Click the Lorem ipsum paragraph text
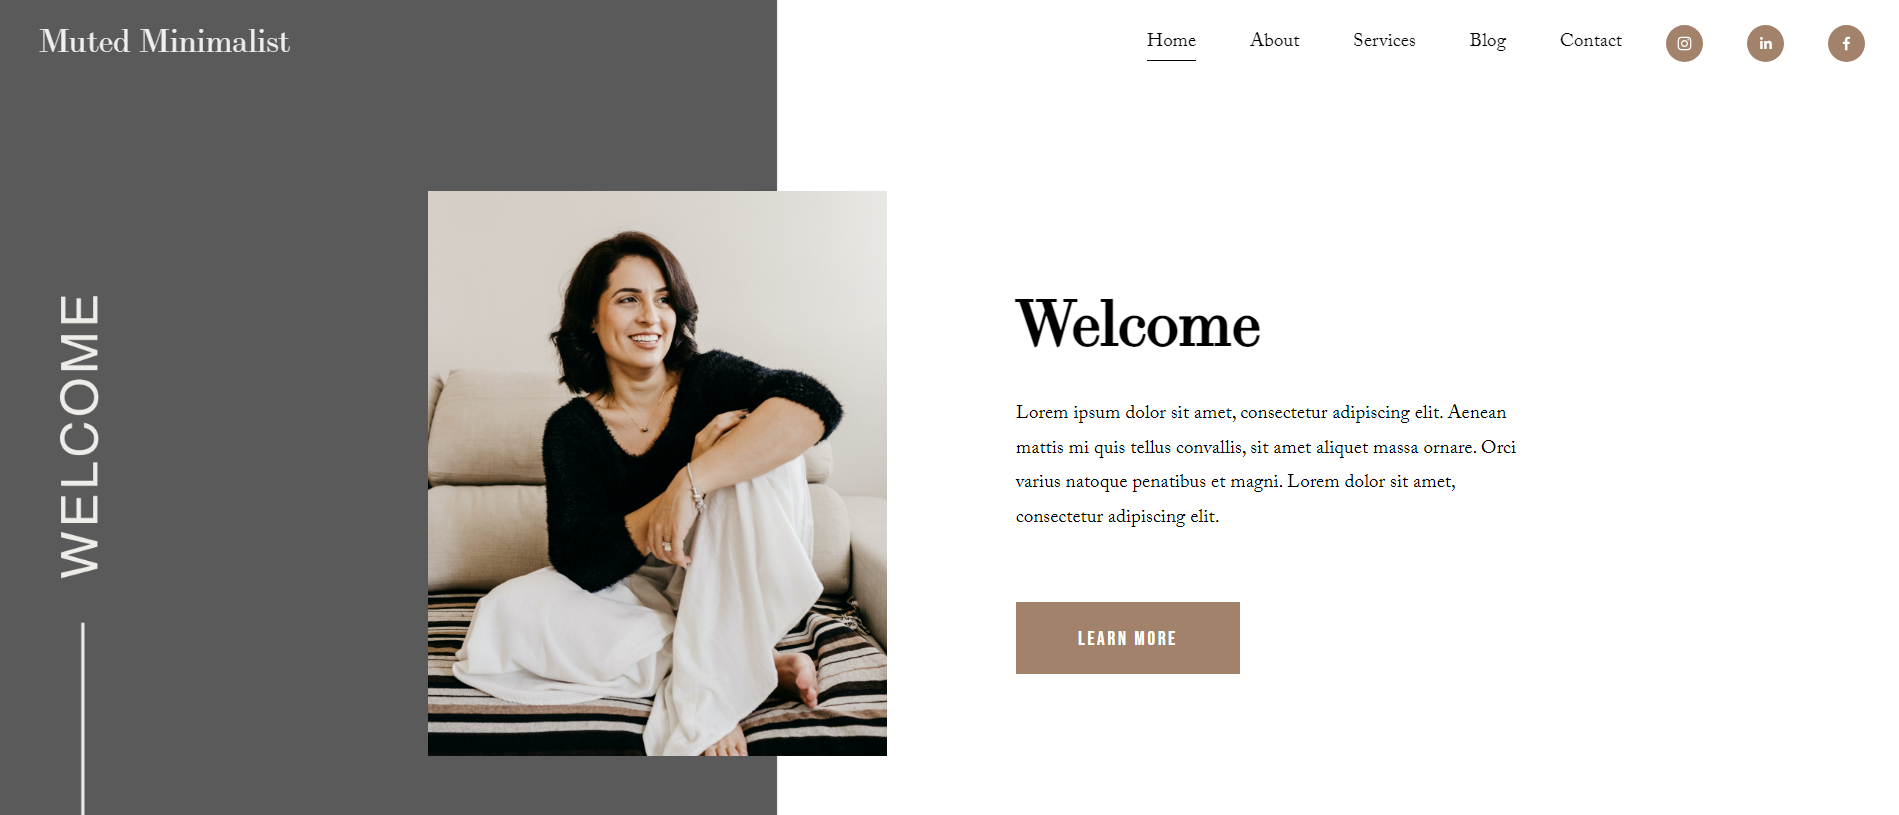This screenshot has width=1899, height=815. point(1266,464)
